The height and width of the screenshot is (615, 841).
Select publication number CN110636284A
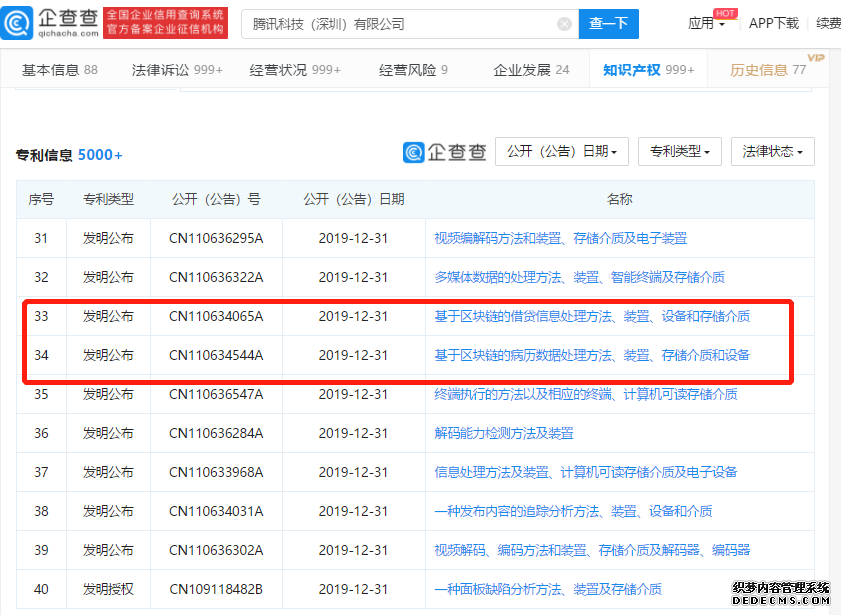[x=216, y=433]
